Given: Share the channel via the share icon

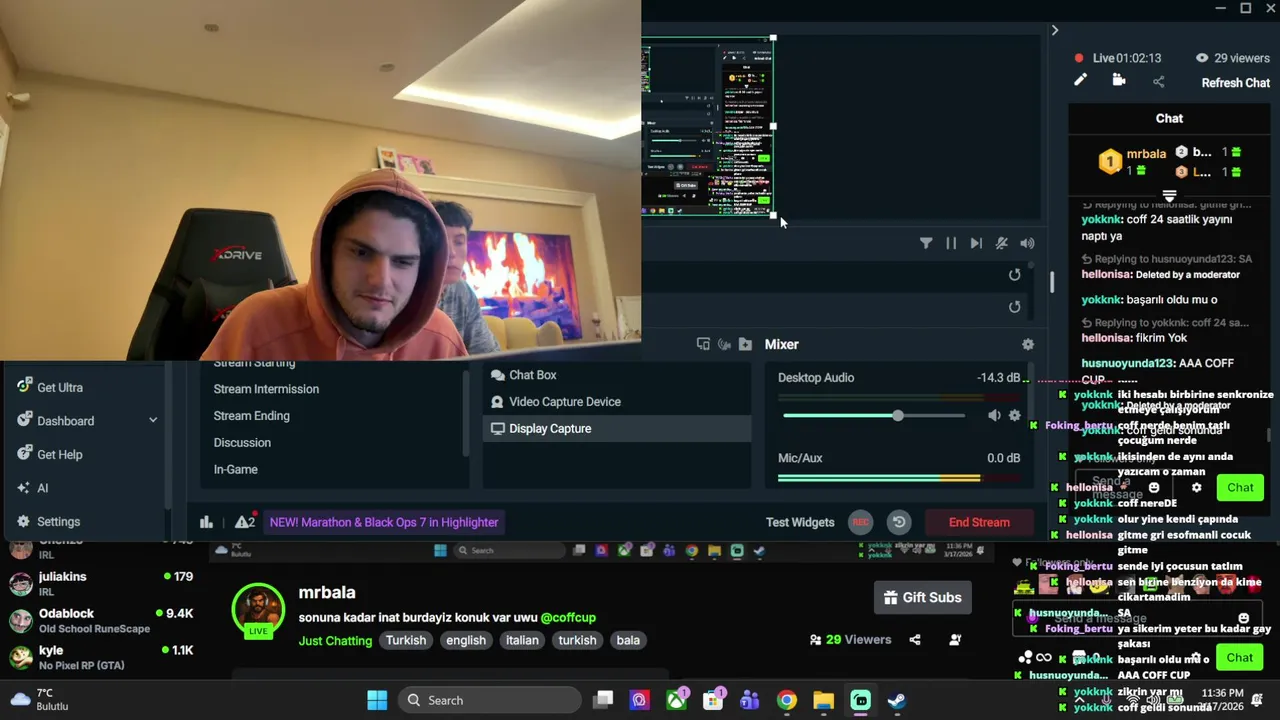Looking at the screenshot, I should coord(915,640).
